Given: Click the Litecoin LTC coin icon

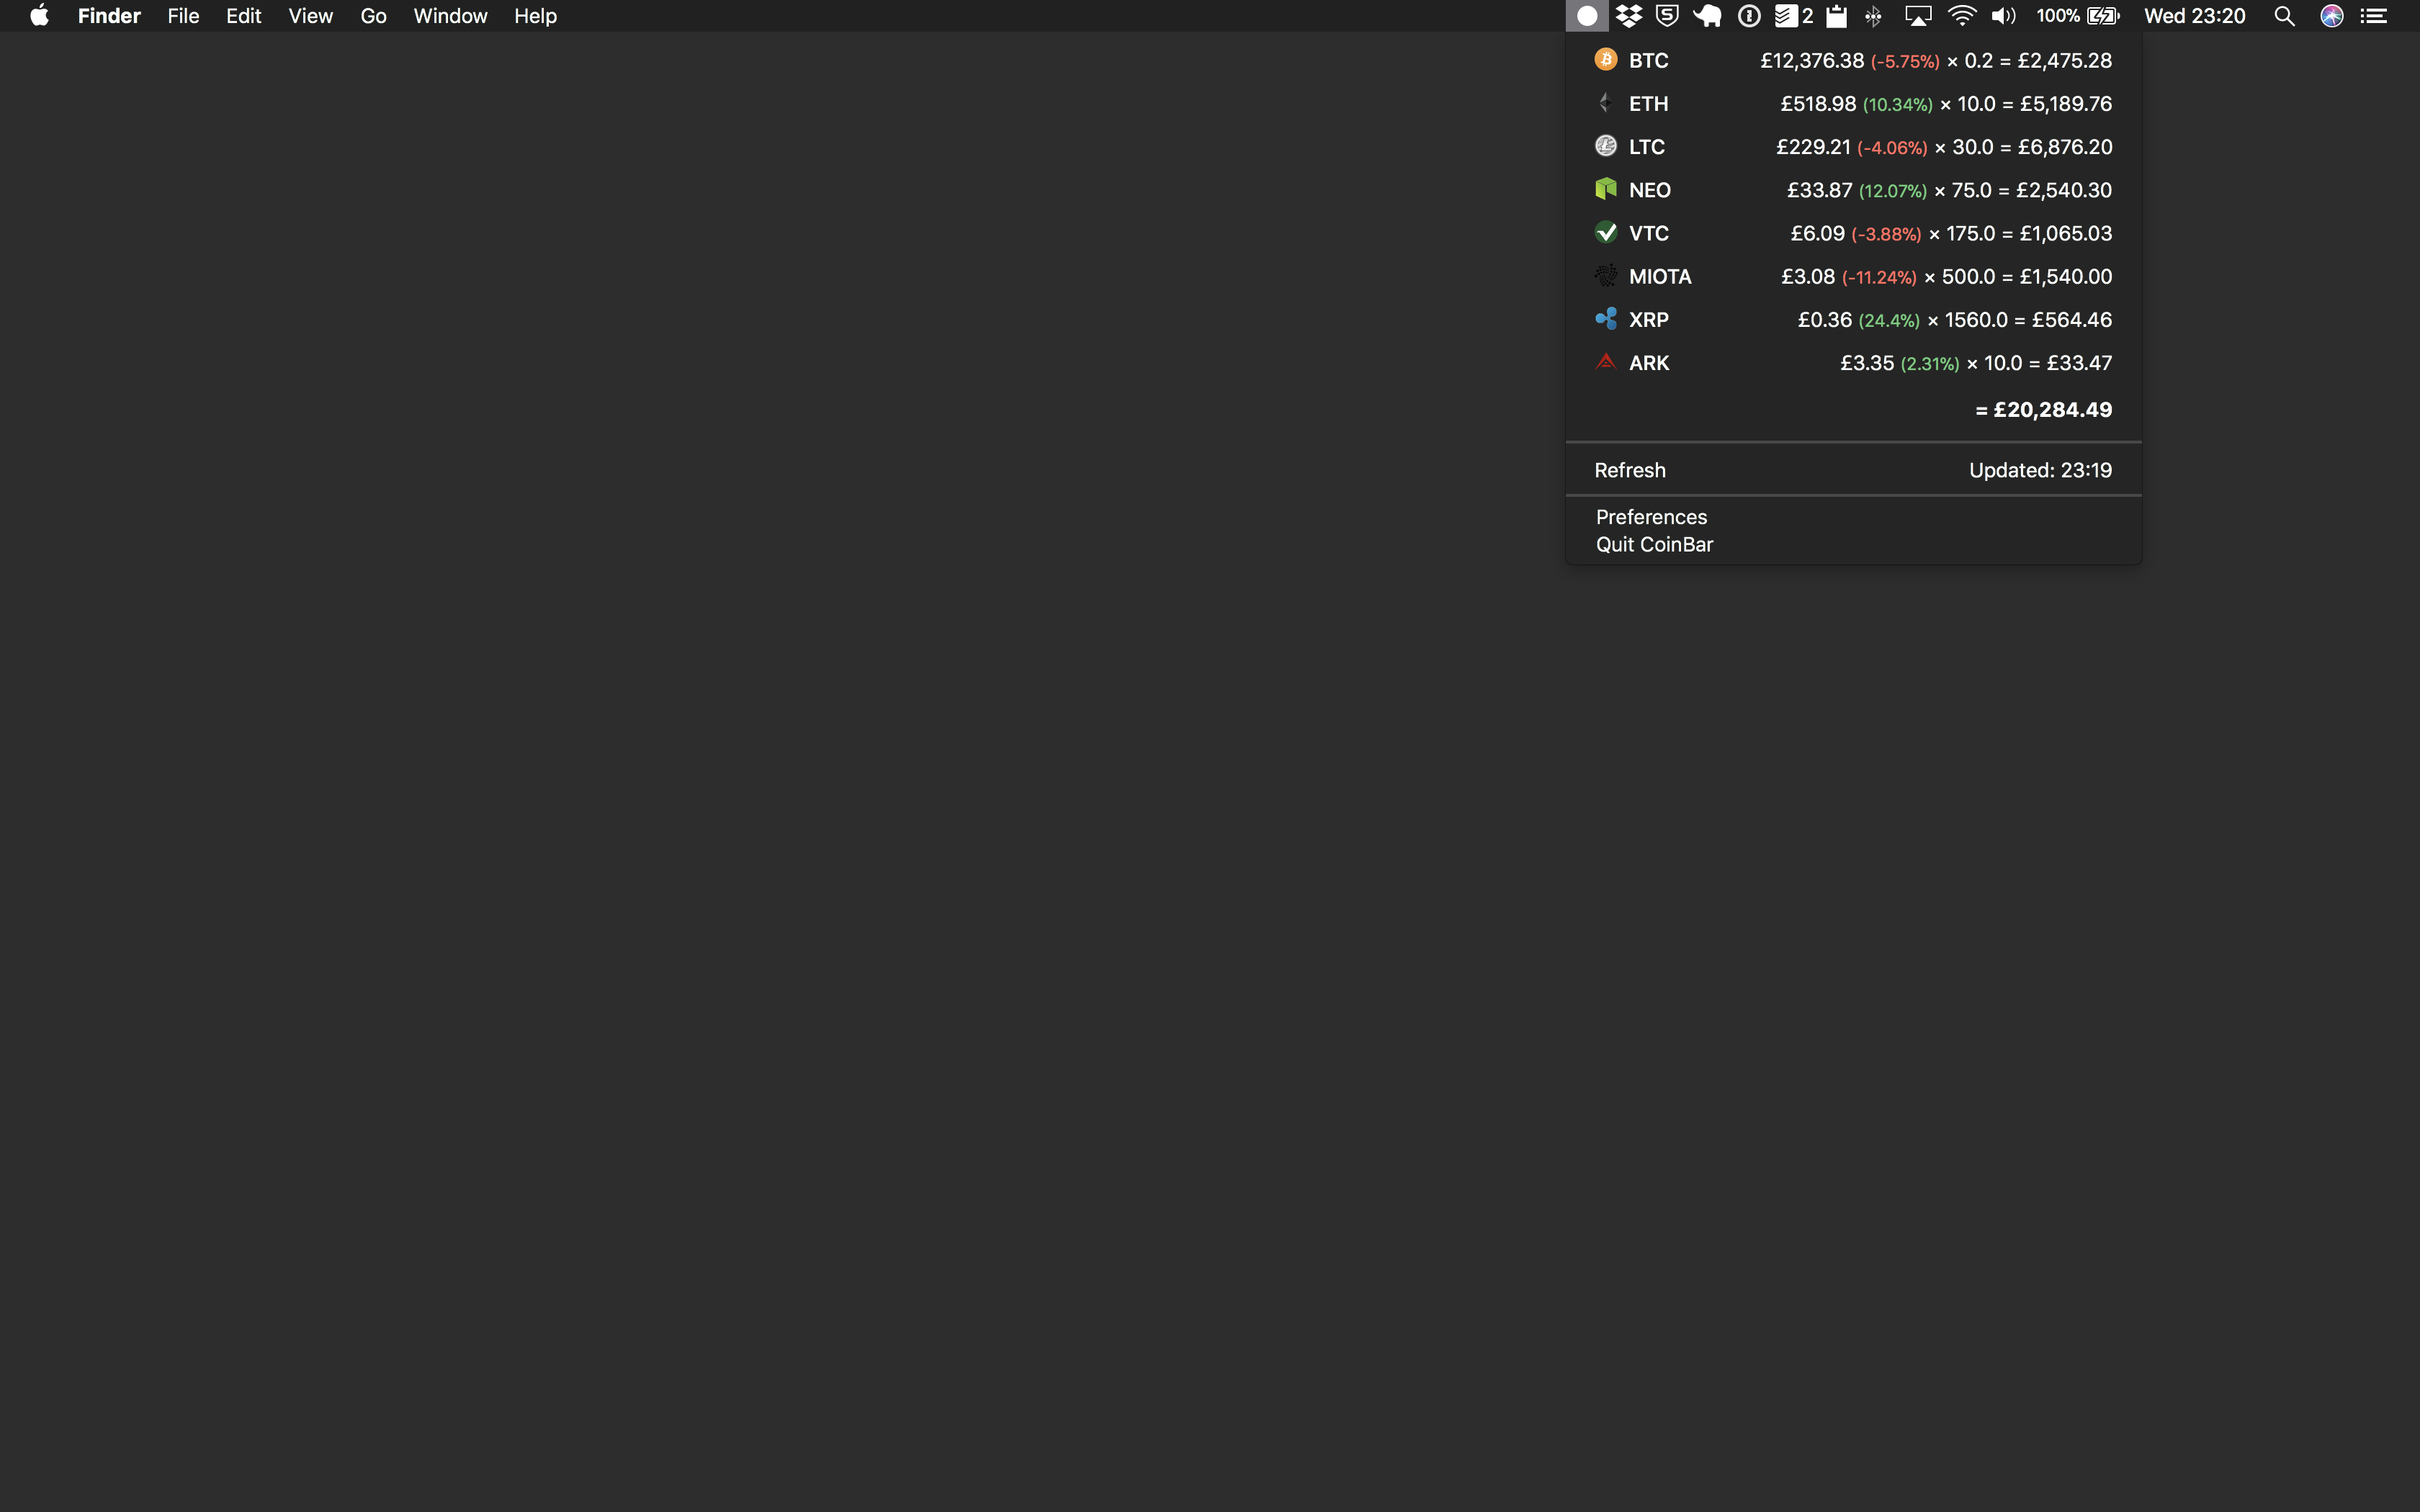Looking at the screenshot, I should click(1605, 146).
